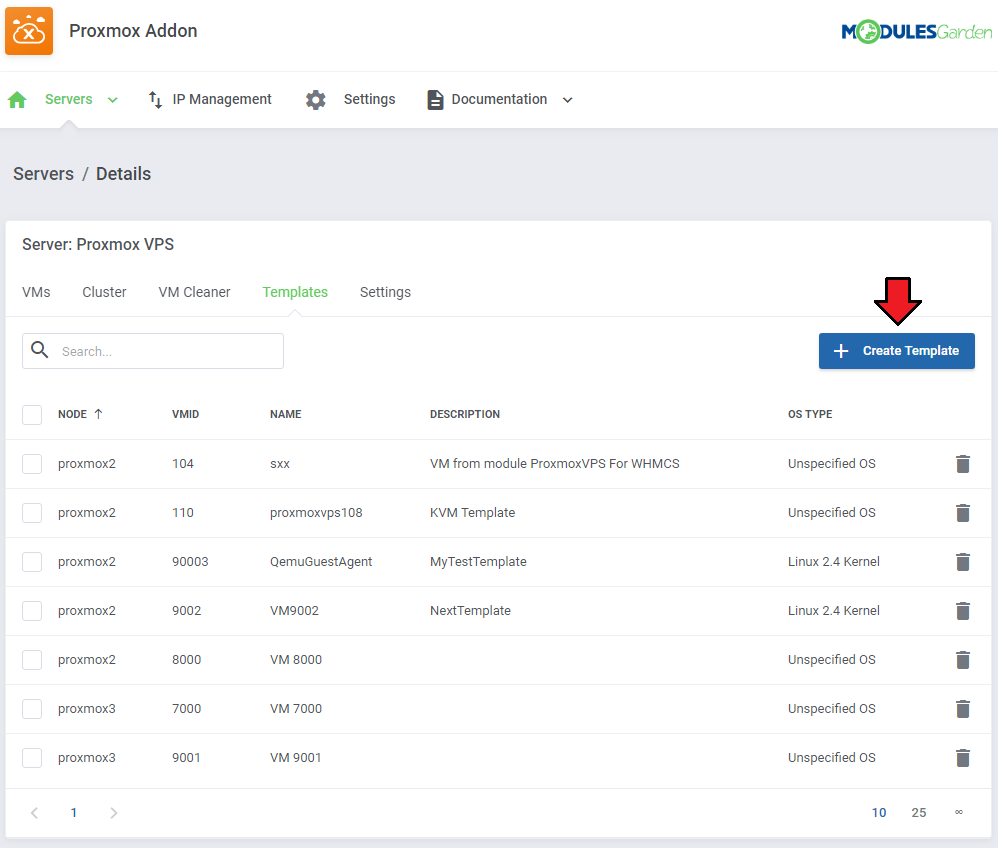The width and height of the screenshot is (998, 848).
Task: Click plus icon on Create Template
Action: coord(841,351)
